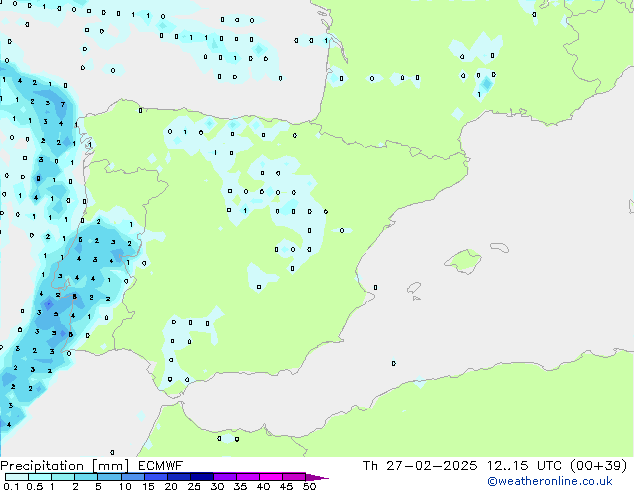The image size is (634, 490).
Task: Click the purple arrow ending the legend
Action: point(317,477)
